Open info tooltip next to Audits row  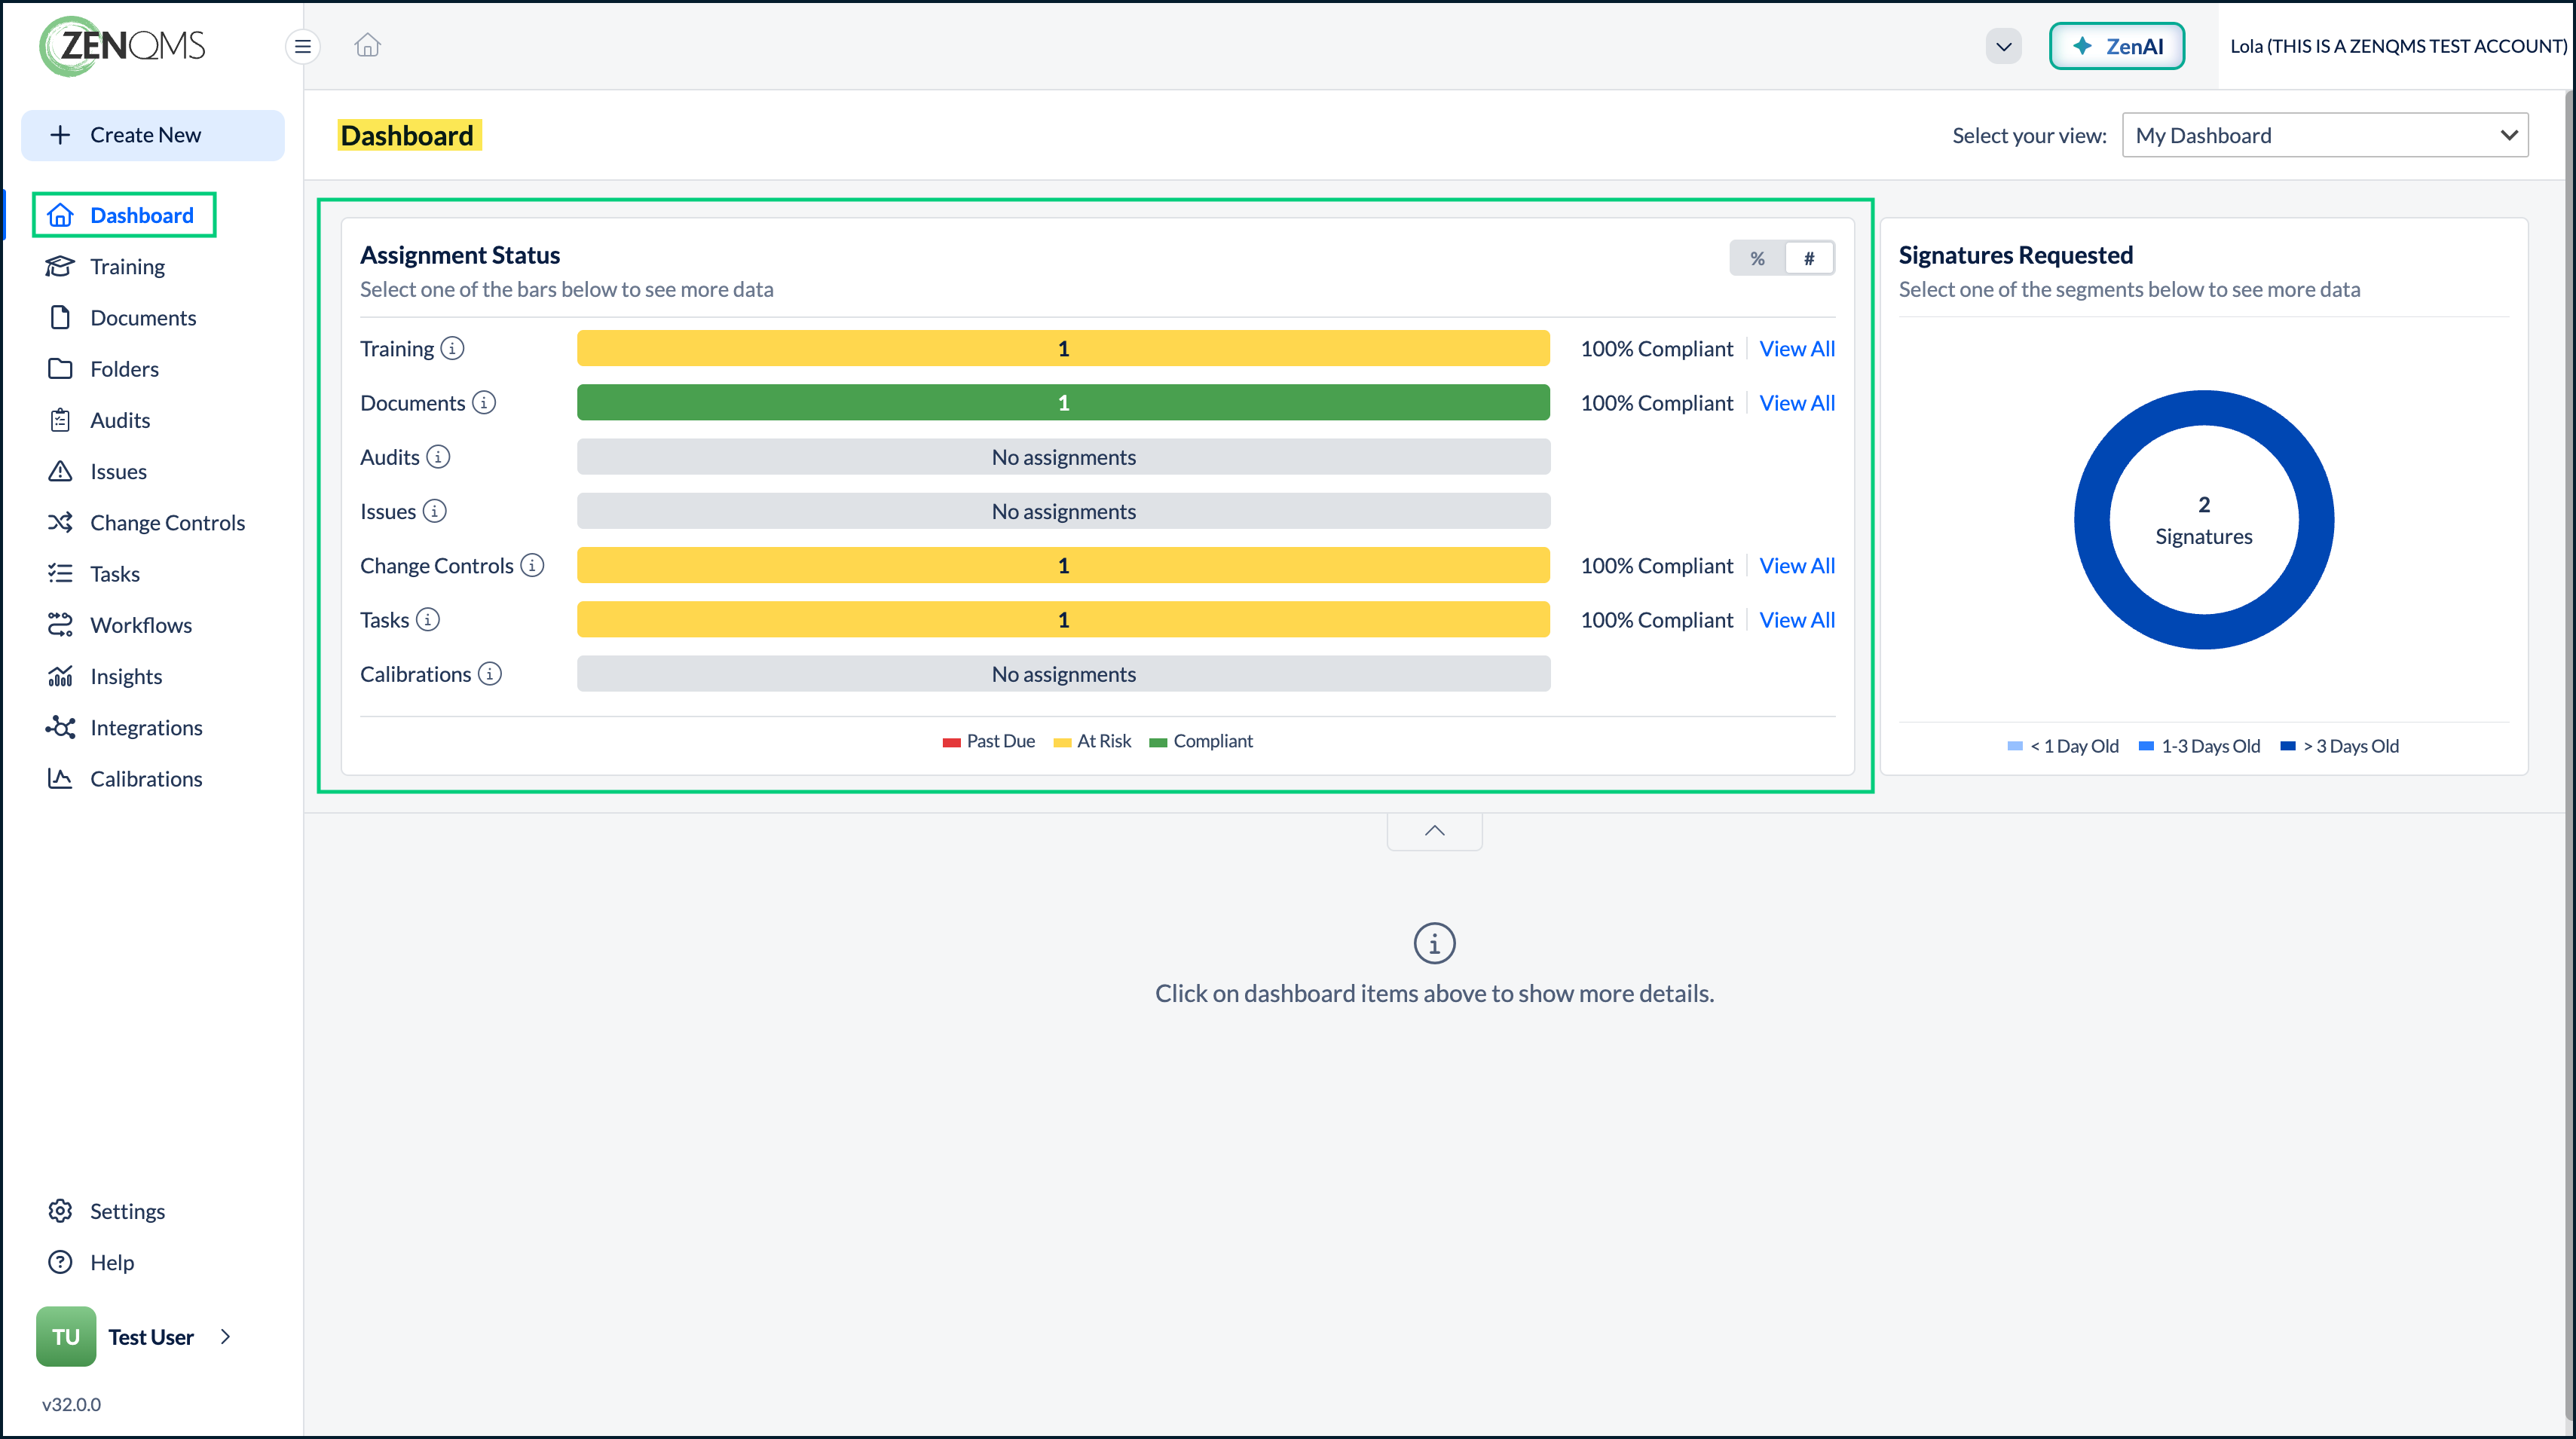tap(438, 457)
